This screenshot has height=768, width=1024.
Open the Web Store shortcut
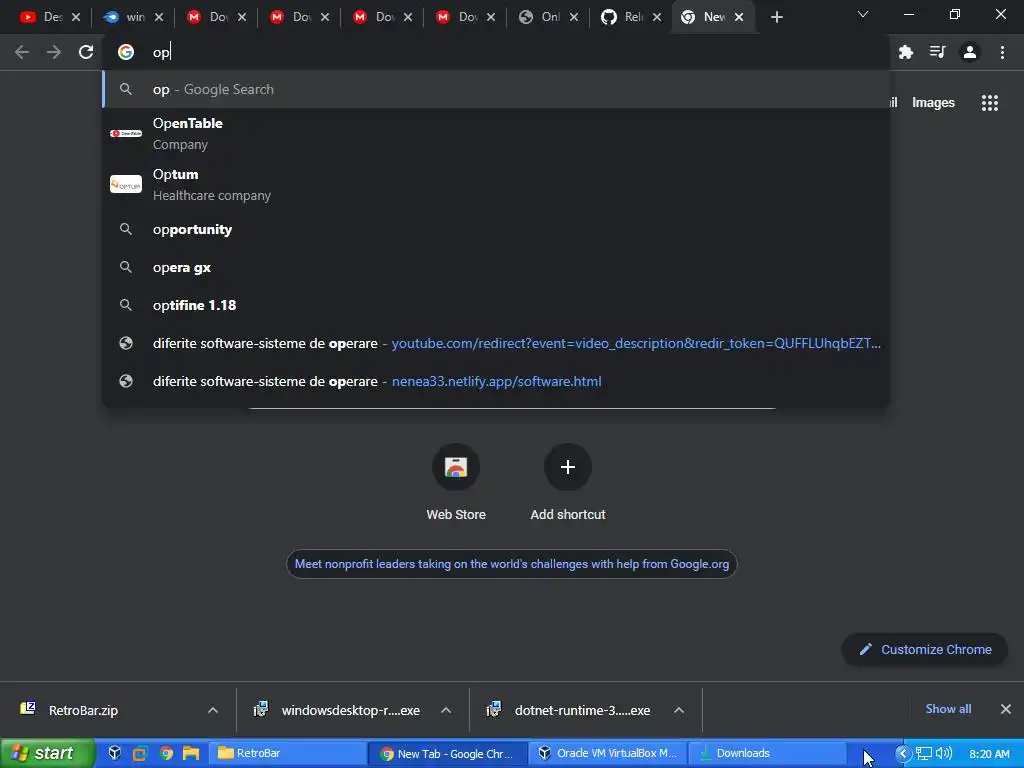tap(456, 482)
